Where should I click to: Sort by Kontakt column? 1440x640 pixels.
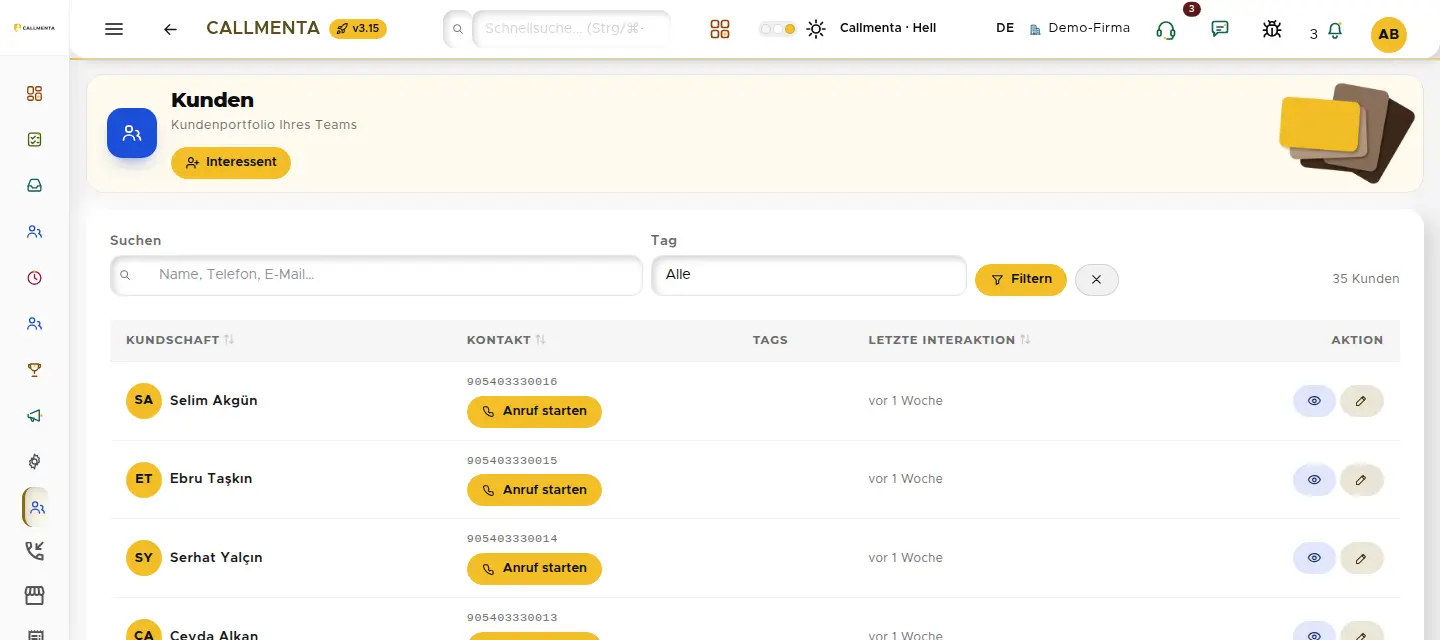coord(506,340)
